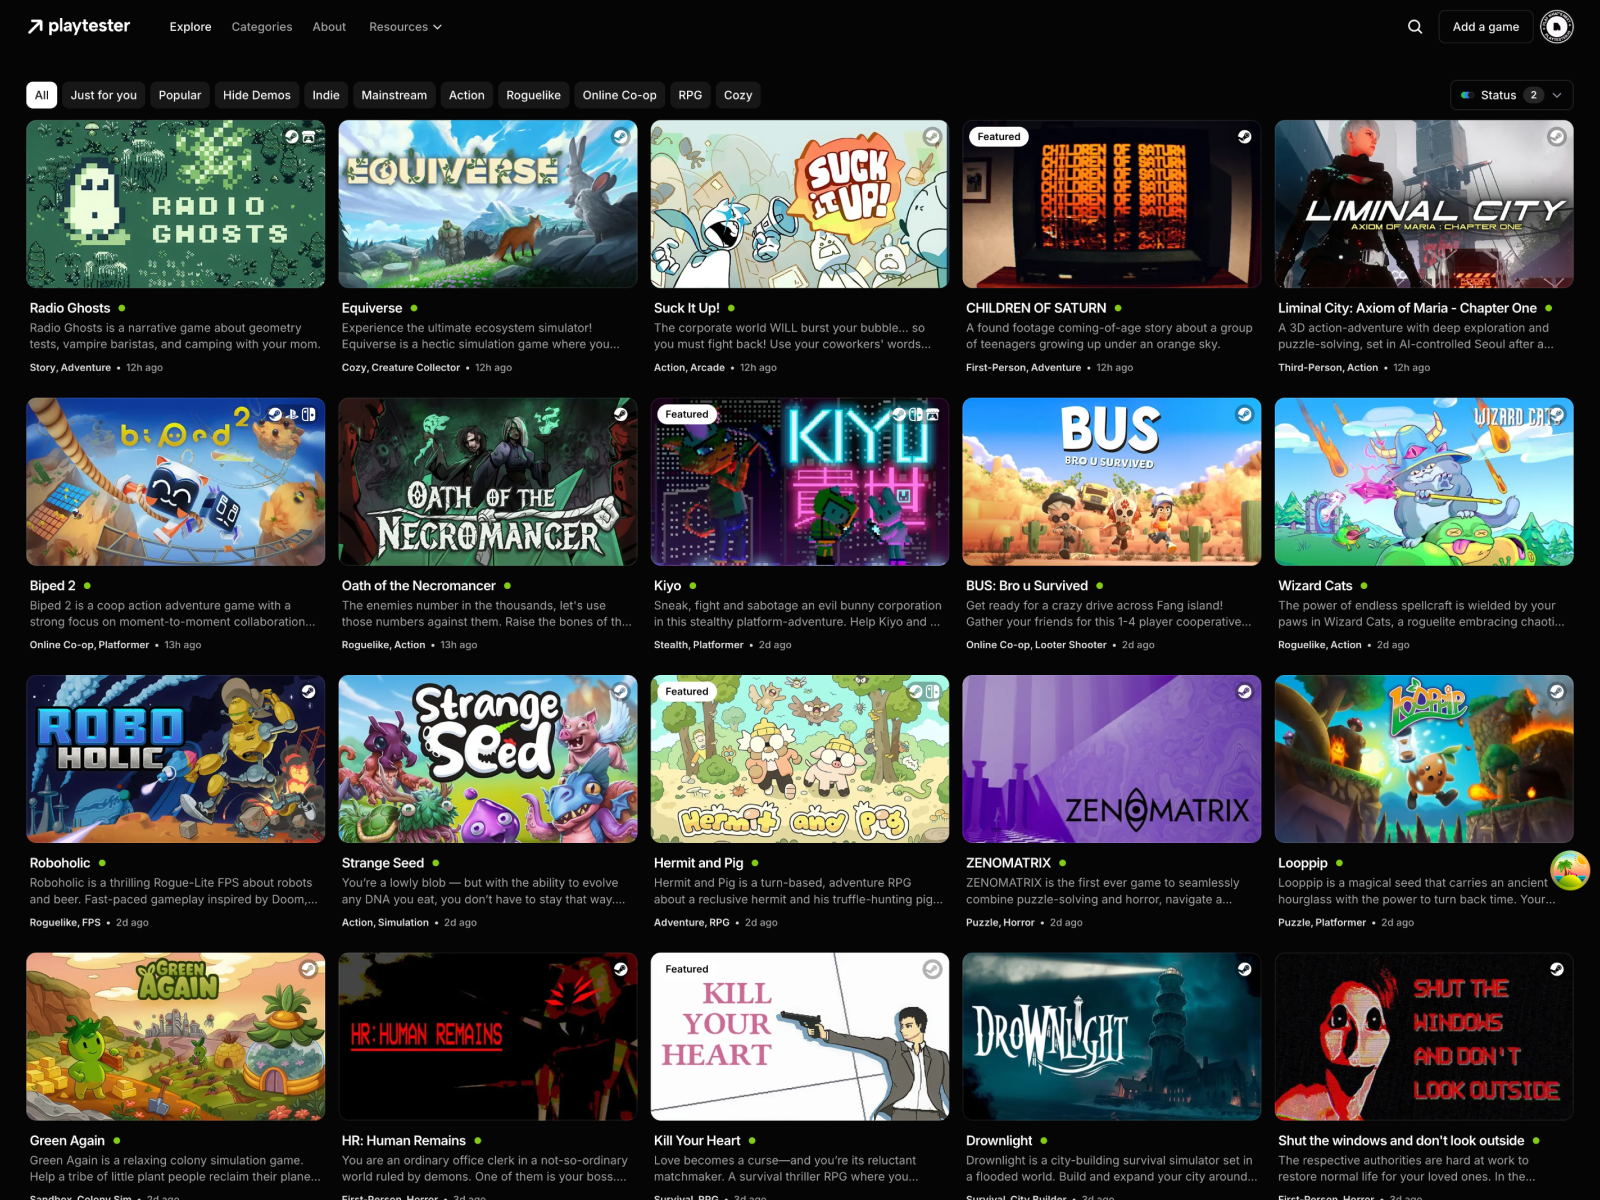Image resolution: width=1600 pixels, height=1200 pixels.
Task: Toggle the Hide Demos filter
Action: (x=257, y=95)
